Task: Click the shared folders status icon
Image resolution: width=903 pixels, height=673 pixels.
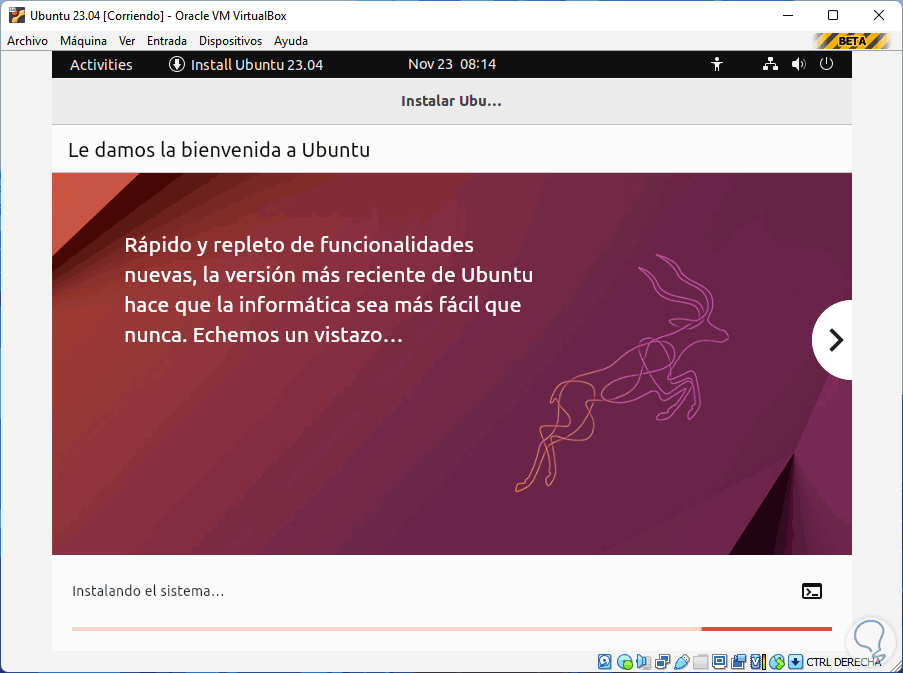Action: pyautogui.click(x=700, y=661)
